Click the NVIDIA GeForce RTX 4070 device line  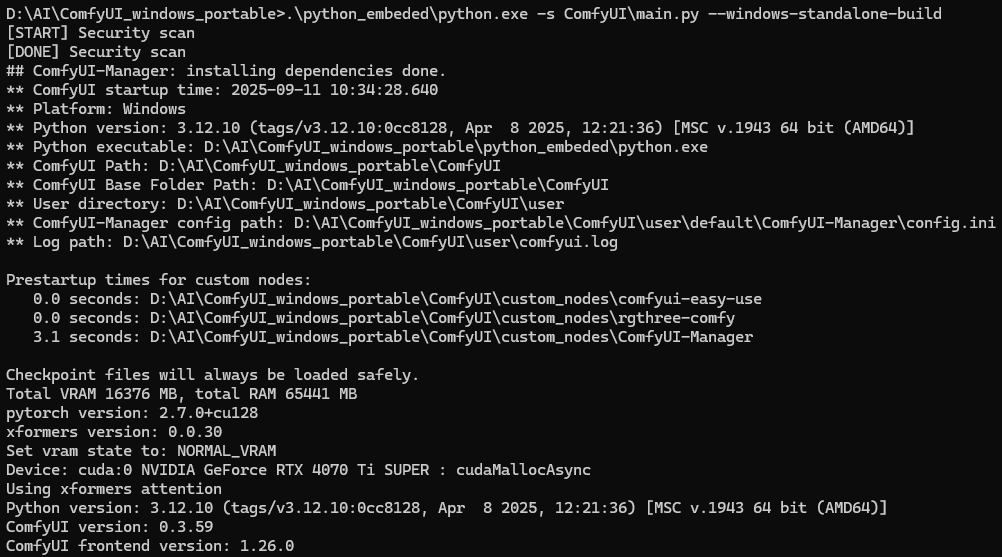click(x=298, y=470)
